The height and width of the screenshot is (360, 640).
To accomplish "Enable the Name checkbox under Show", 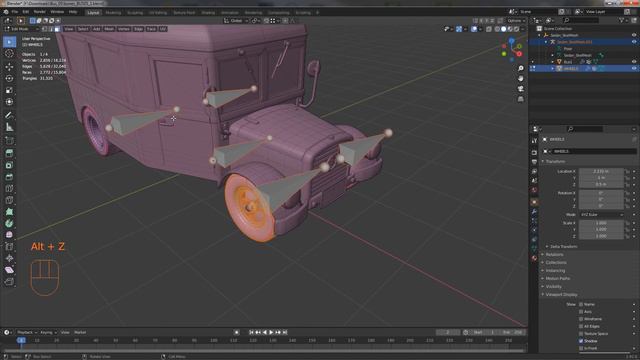I will click(581, 304).
